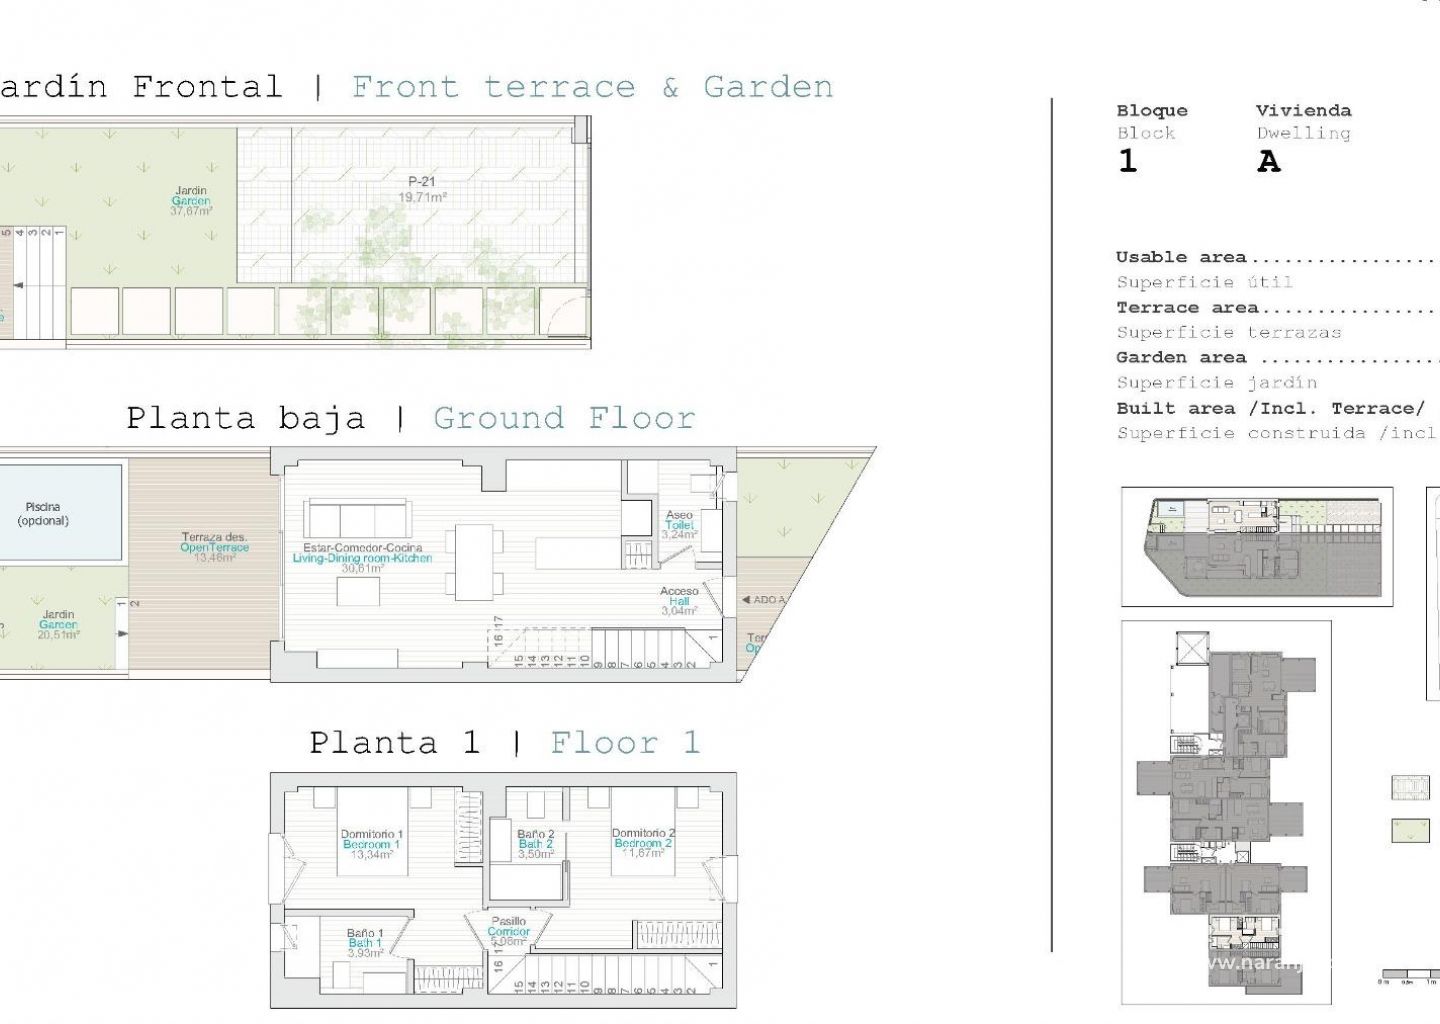This screenshot has height=1024, width=1440.
Task: Click the Planta 1 | Floor 1 heading
Action: (x=504, y=743)
